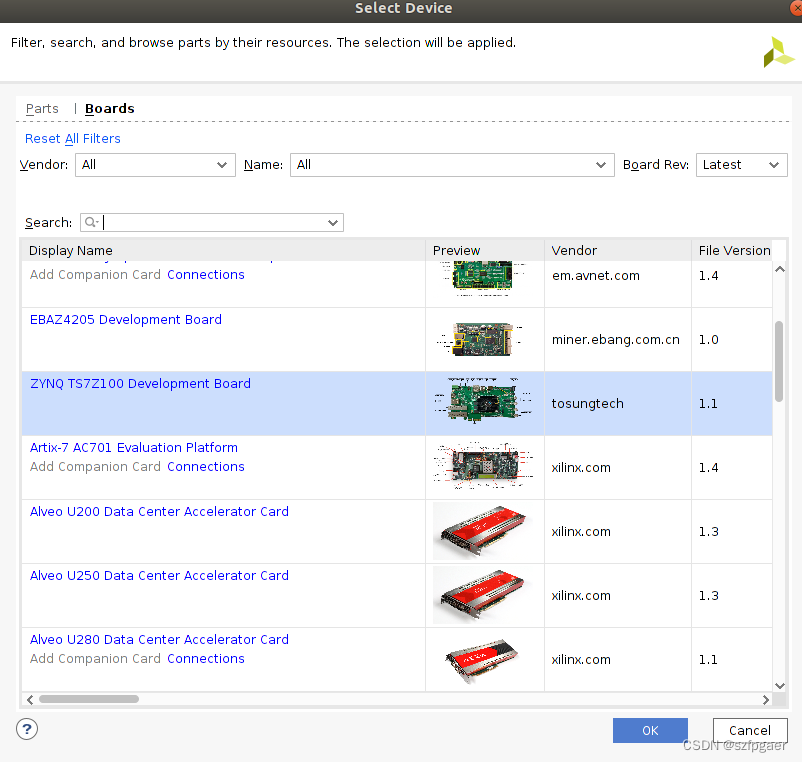Select Alveo U280 Data Center Accelerator Card

coord(159,639)
